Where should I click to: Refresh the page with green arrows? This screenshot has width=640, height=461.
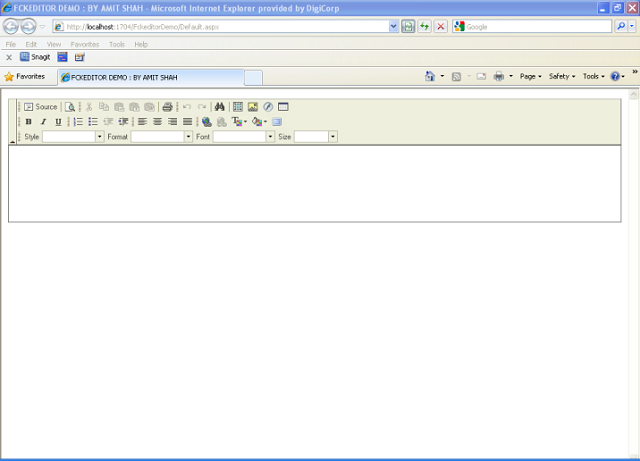[x=424, y=27]
